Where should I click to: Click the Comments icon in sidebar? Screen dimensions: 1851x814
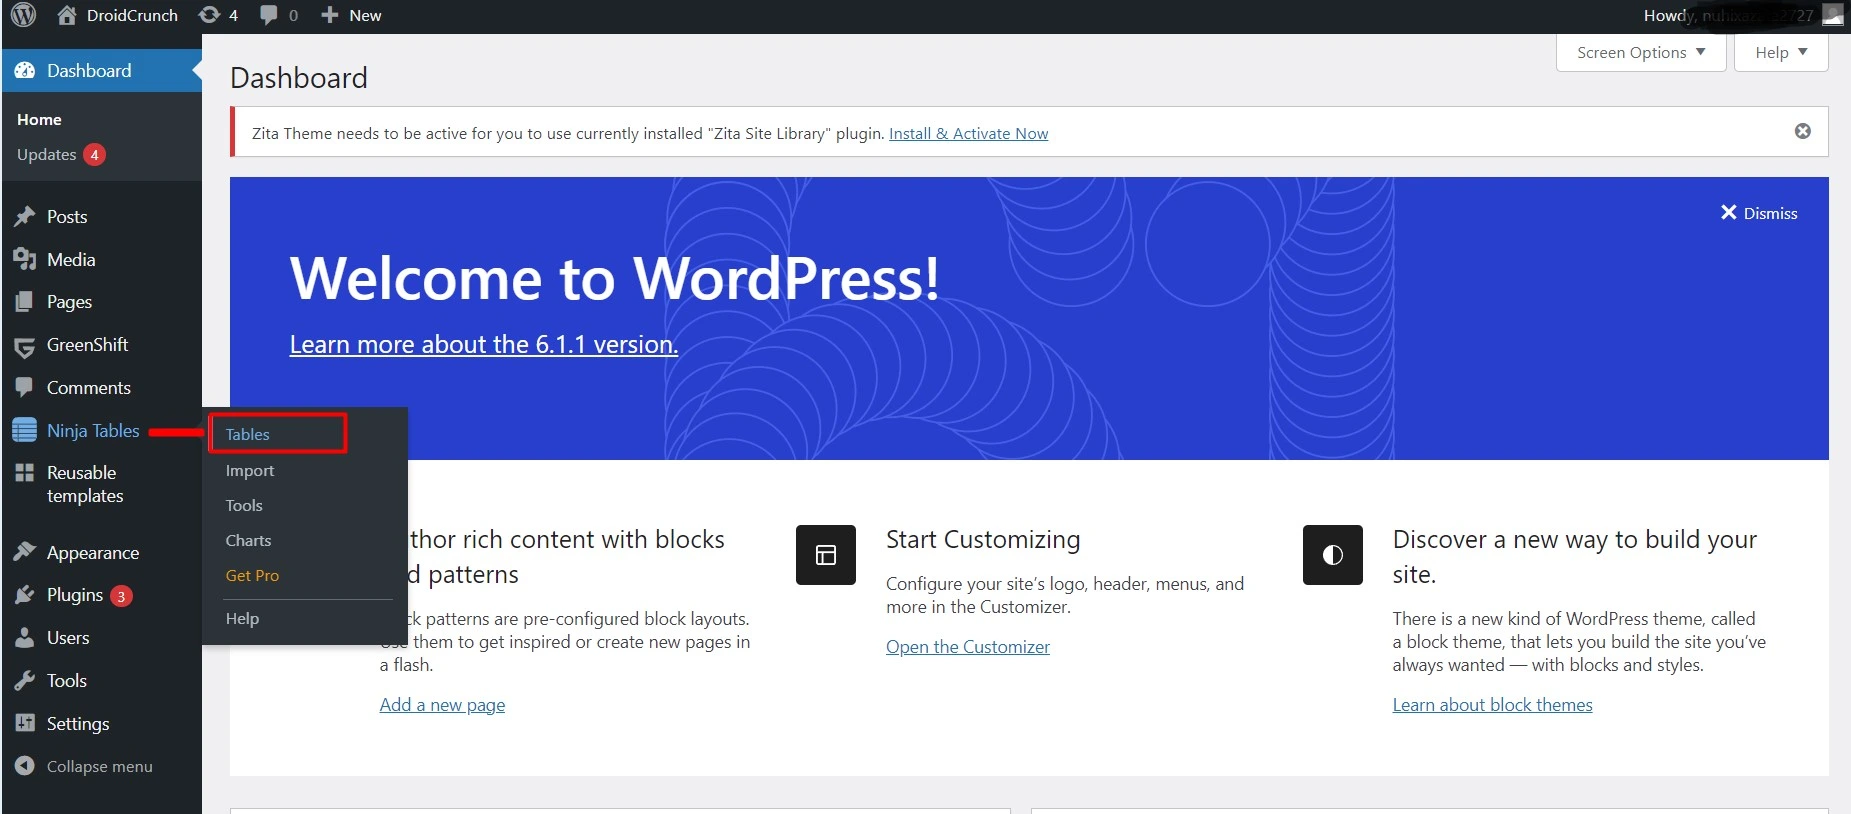pos(25,388)
